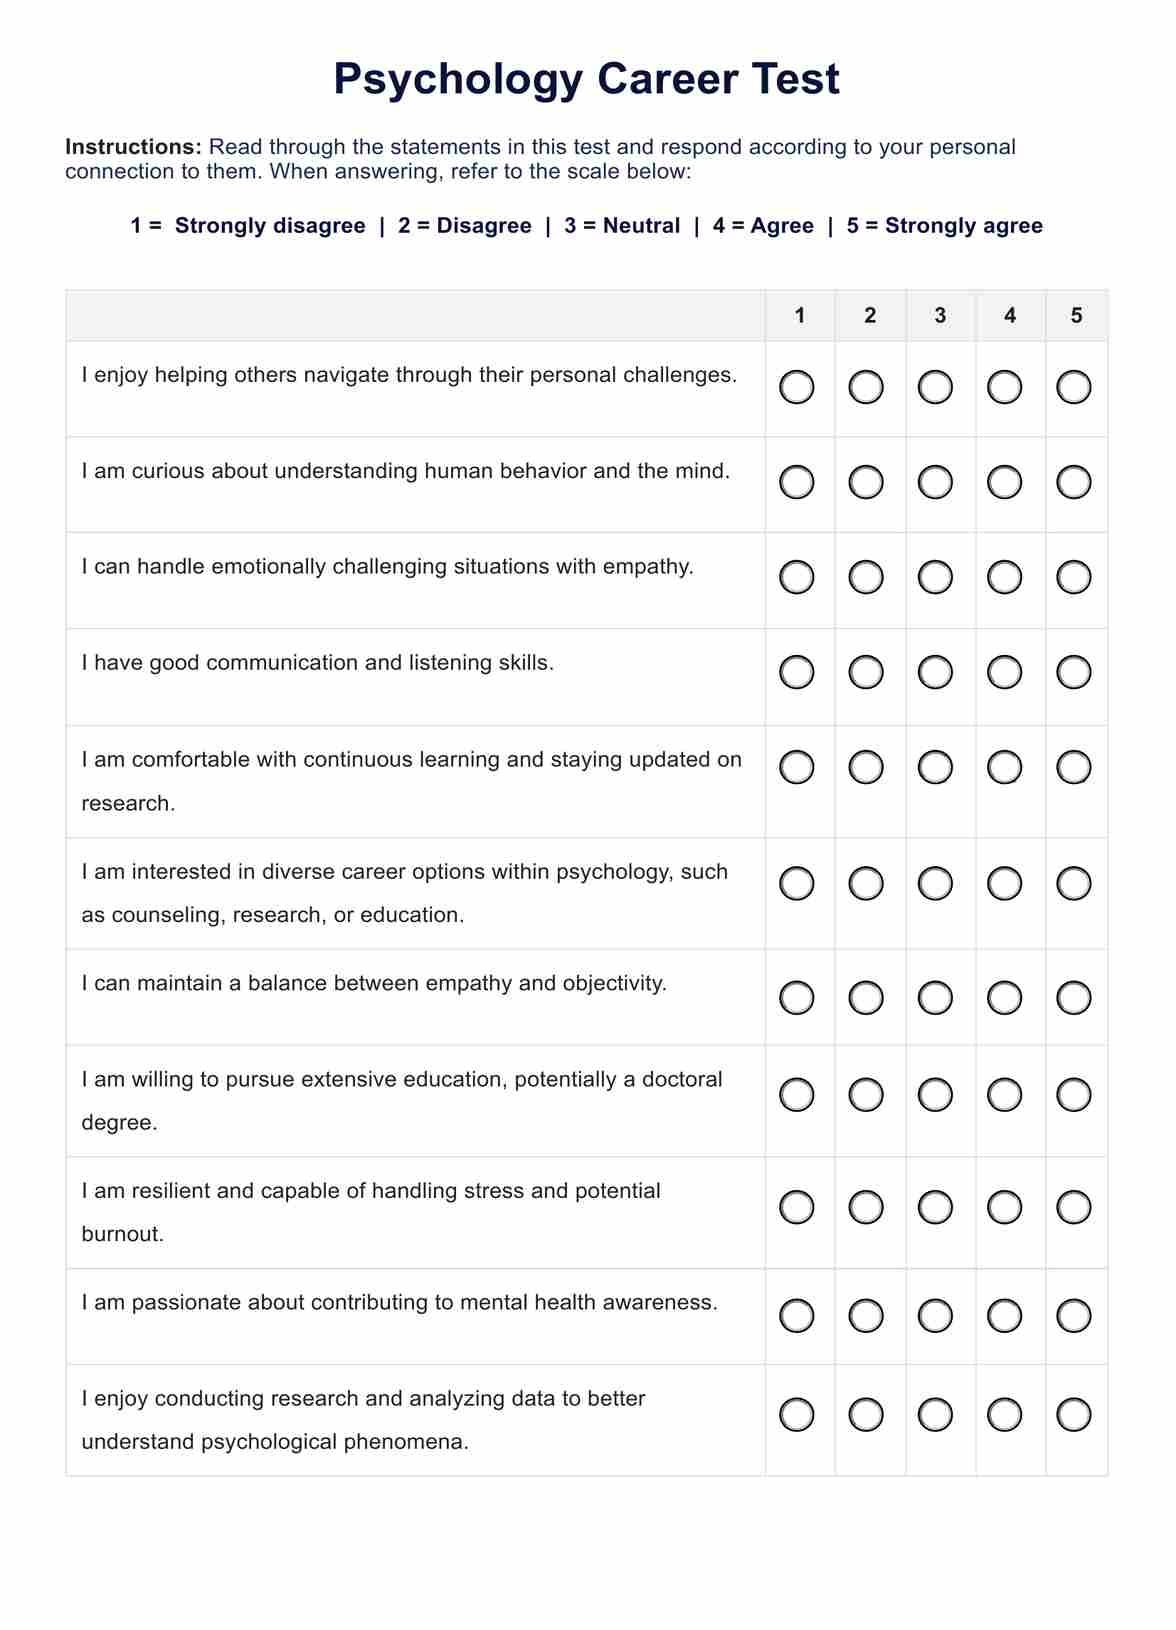Click the Psychology Career Test title
Screen dimensions: 1176x1630
(586, 79)
